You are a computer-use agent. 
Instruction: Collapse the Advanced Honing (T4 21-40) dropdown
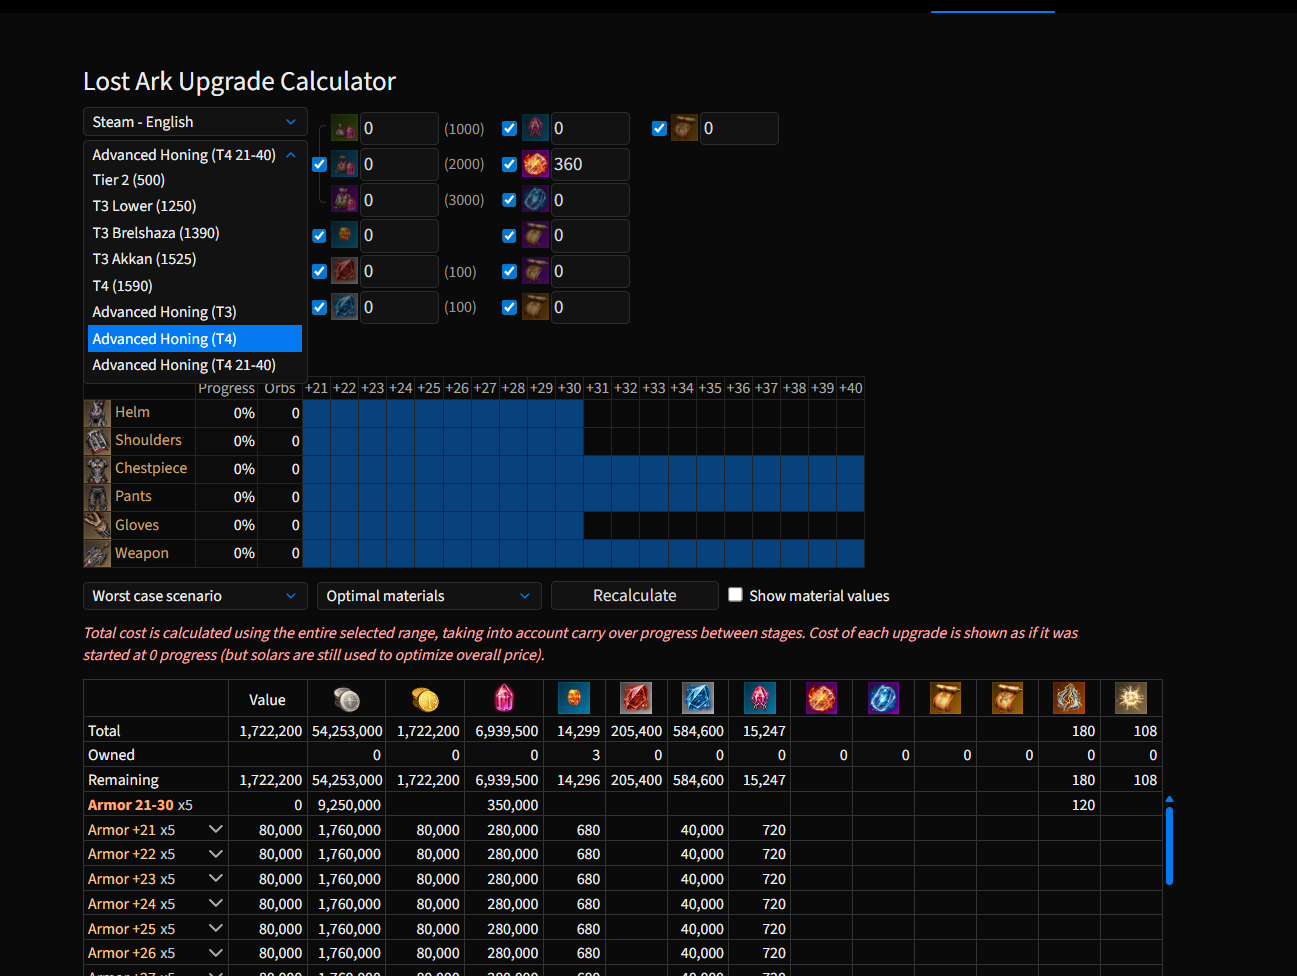coord(195,155)
